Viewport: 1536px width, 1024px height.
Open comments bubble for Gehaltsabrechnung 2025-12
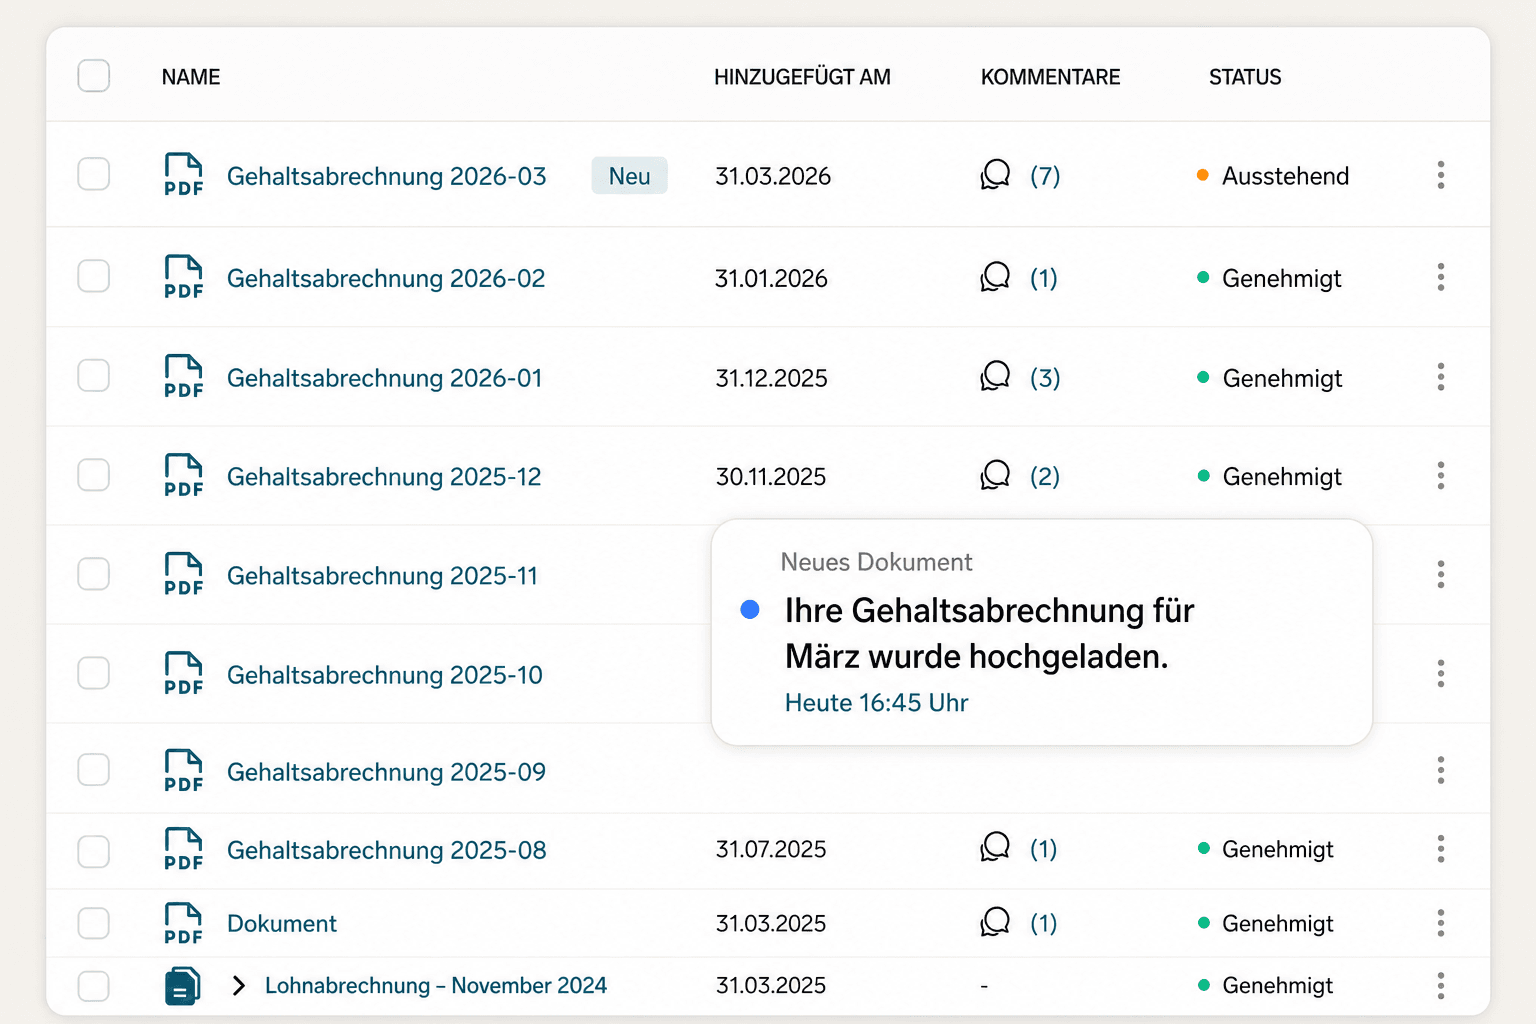pos(995,475)
